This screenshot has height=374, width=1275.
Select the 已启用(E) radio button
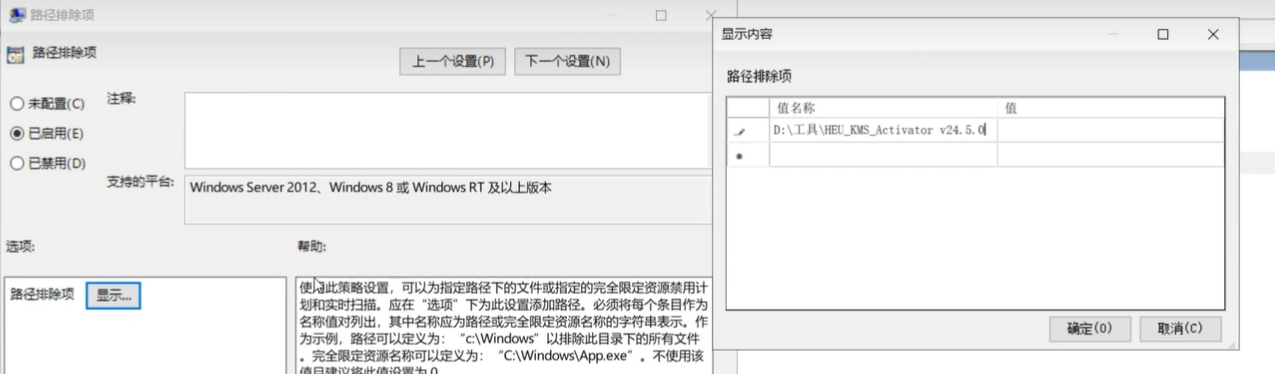(16, 133)
